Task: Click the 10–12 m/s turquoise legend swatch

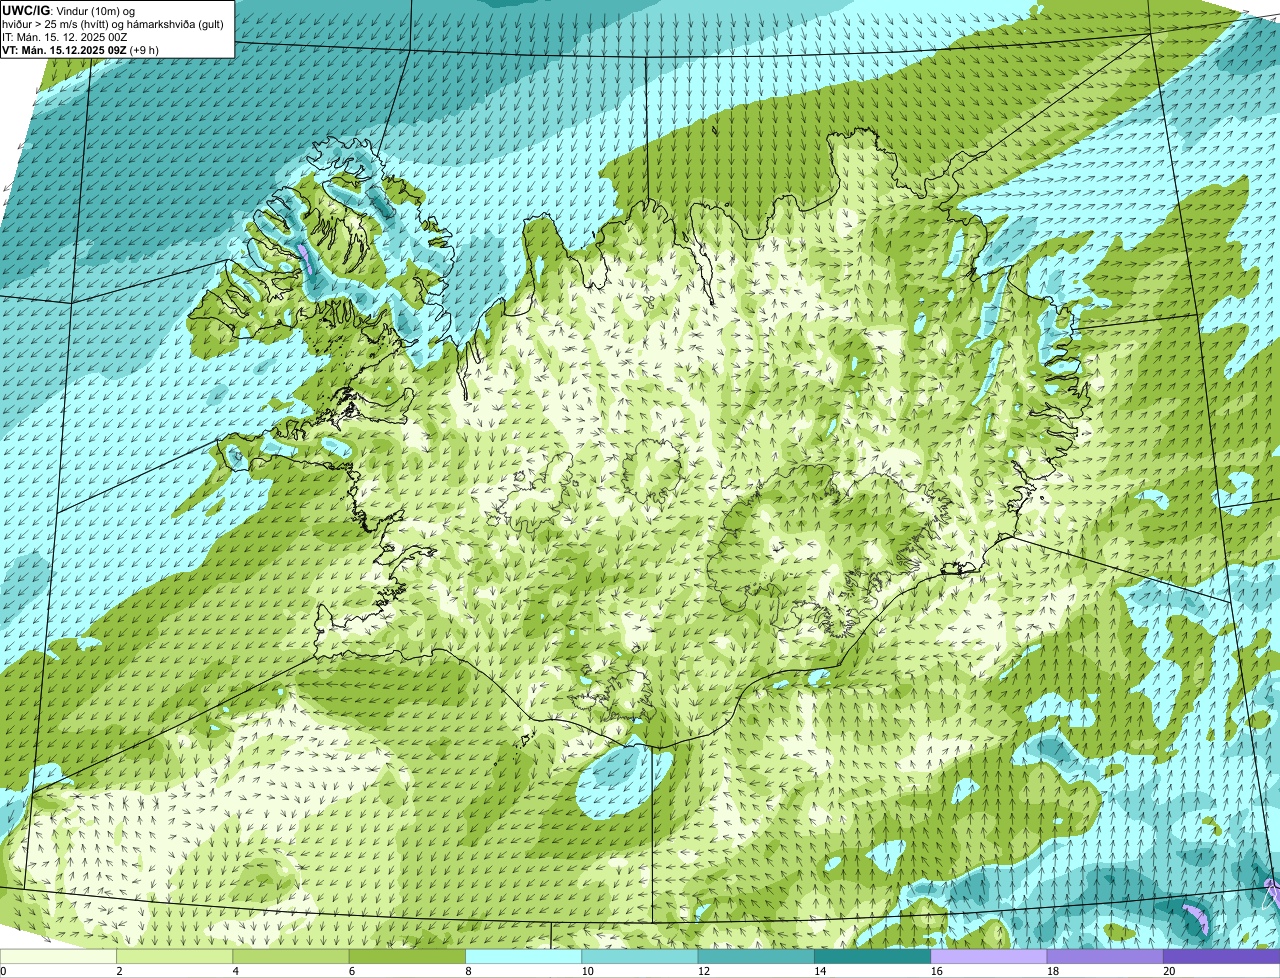Action: click(x=640, y=956)
